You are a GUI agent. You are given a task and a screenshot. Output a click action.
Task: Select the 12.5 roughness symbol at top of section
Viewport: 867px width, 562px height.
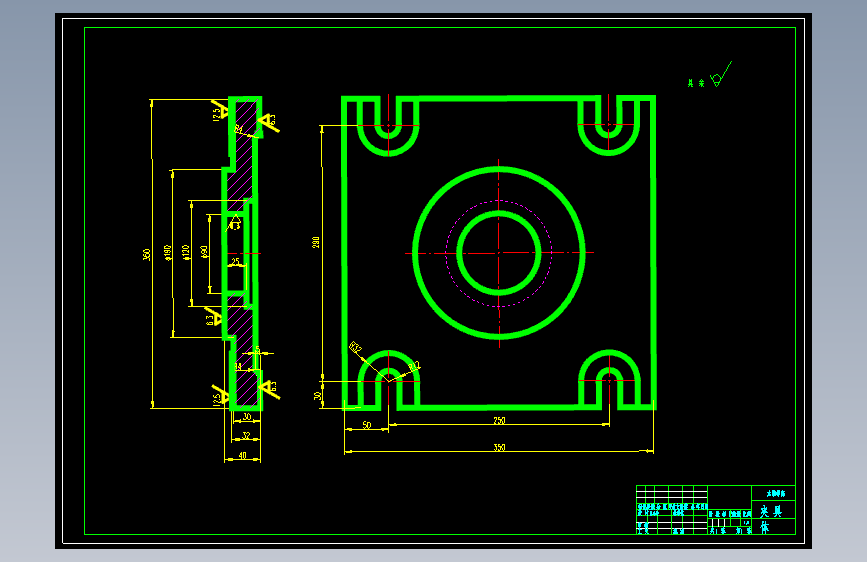point(220,110)
